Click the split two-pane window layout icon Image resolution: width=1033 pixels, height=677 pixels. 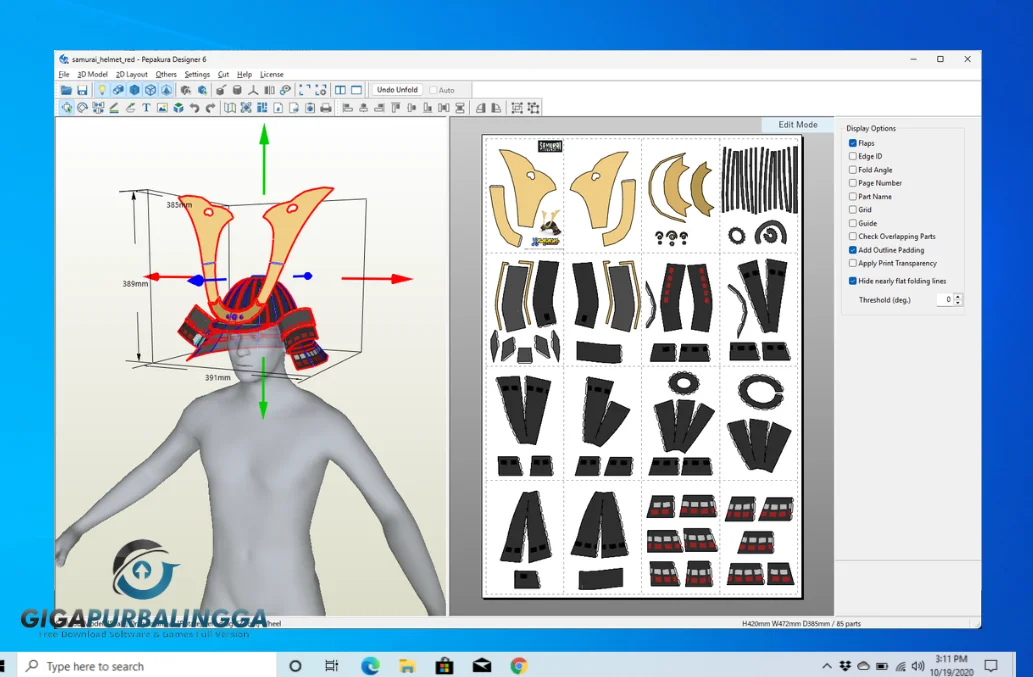(x=341, y=90)
